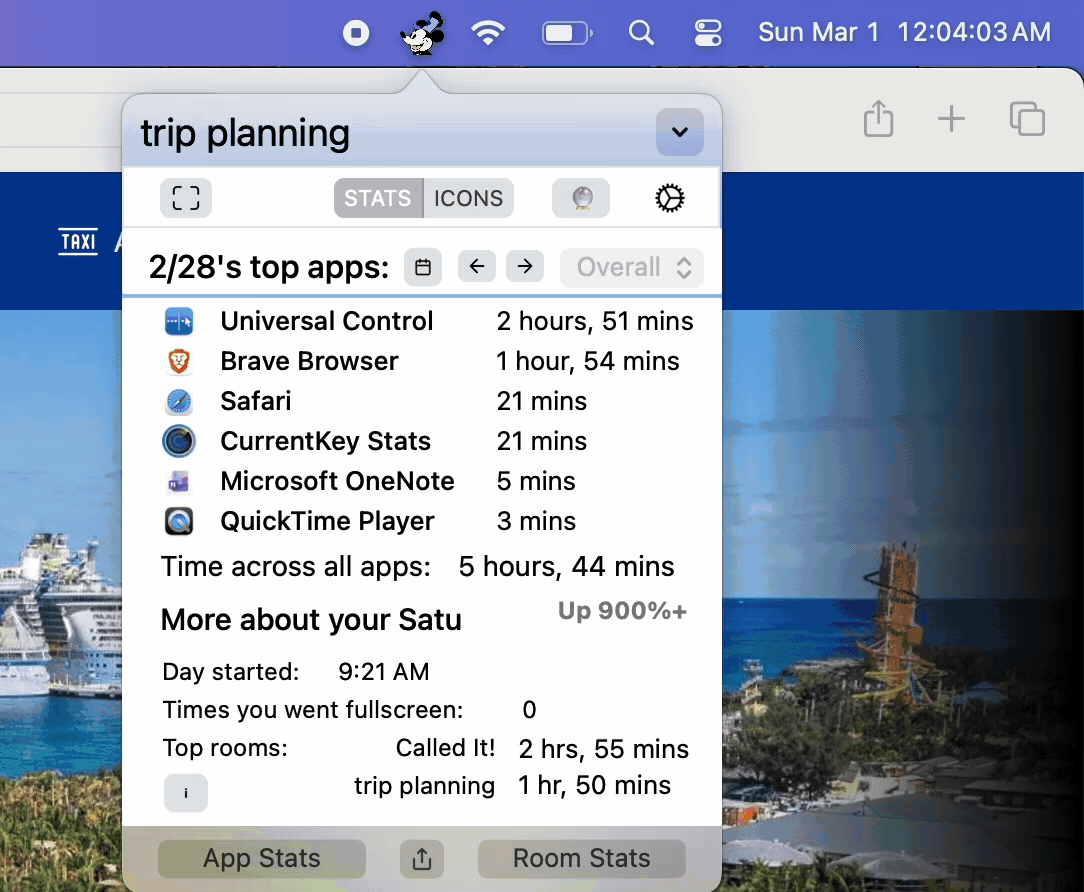The image size is (1084, 892).
Task: Go to next day with right arrow
Action: click(x=525, y=267)
